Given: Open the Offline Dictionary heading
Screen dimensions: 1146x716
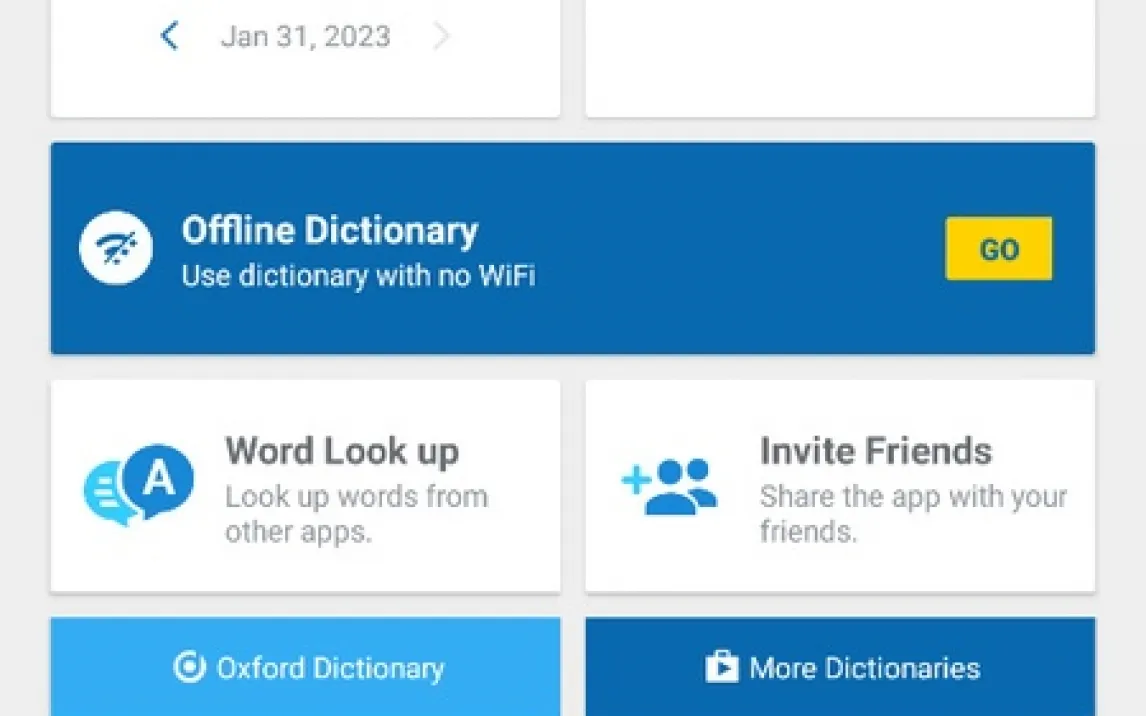Looking at the screenshot, I should coord(329,231).
